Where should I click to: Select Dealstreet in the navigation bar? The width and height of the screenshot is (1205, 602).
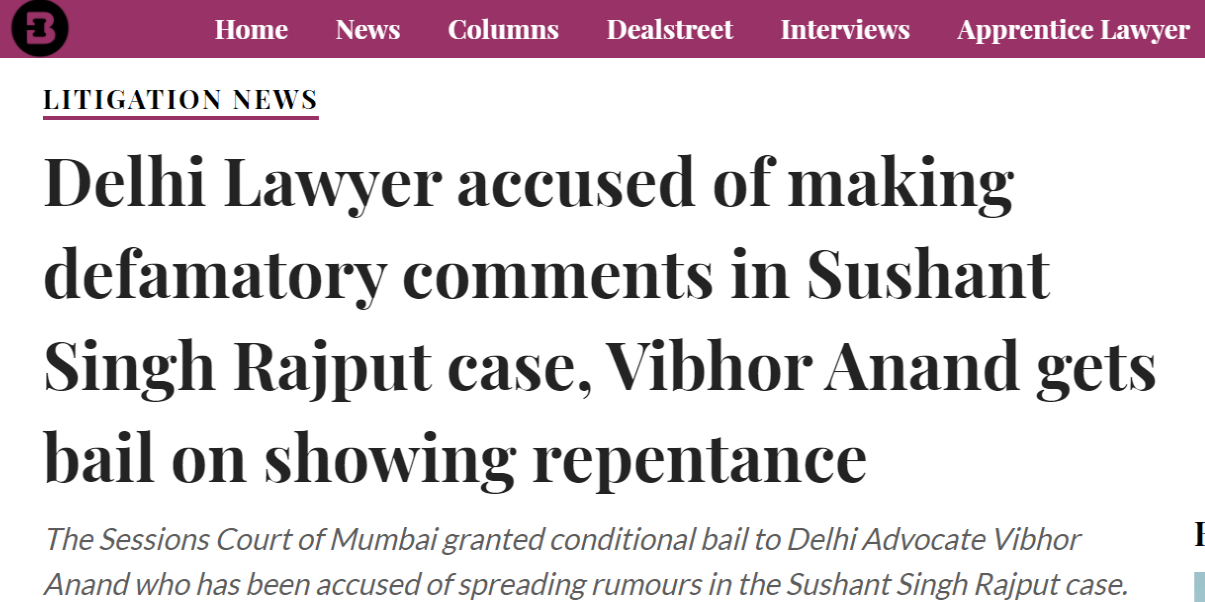click(670, 30)
